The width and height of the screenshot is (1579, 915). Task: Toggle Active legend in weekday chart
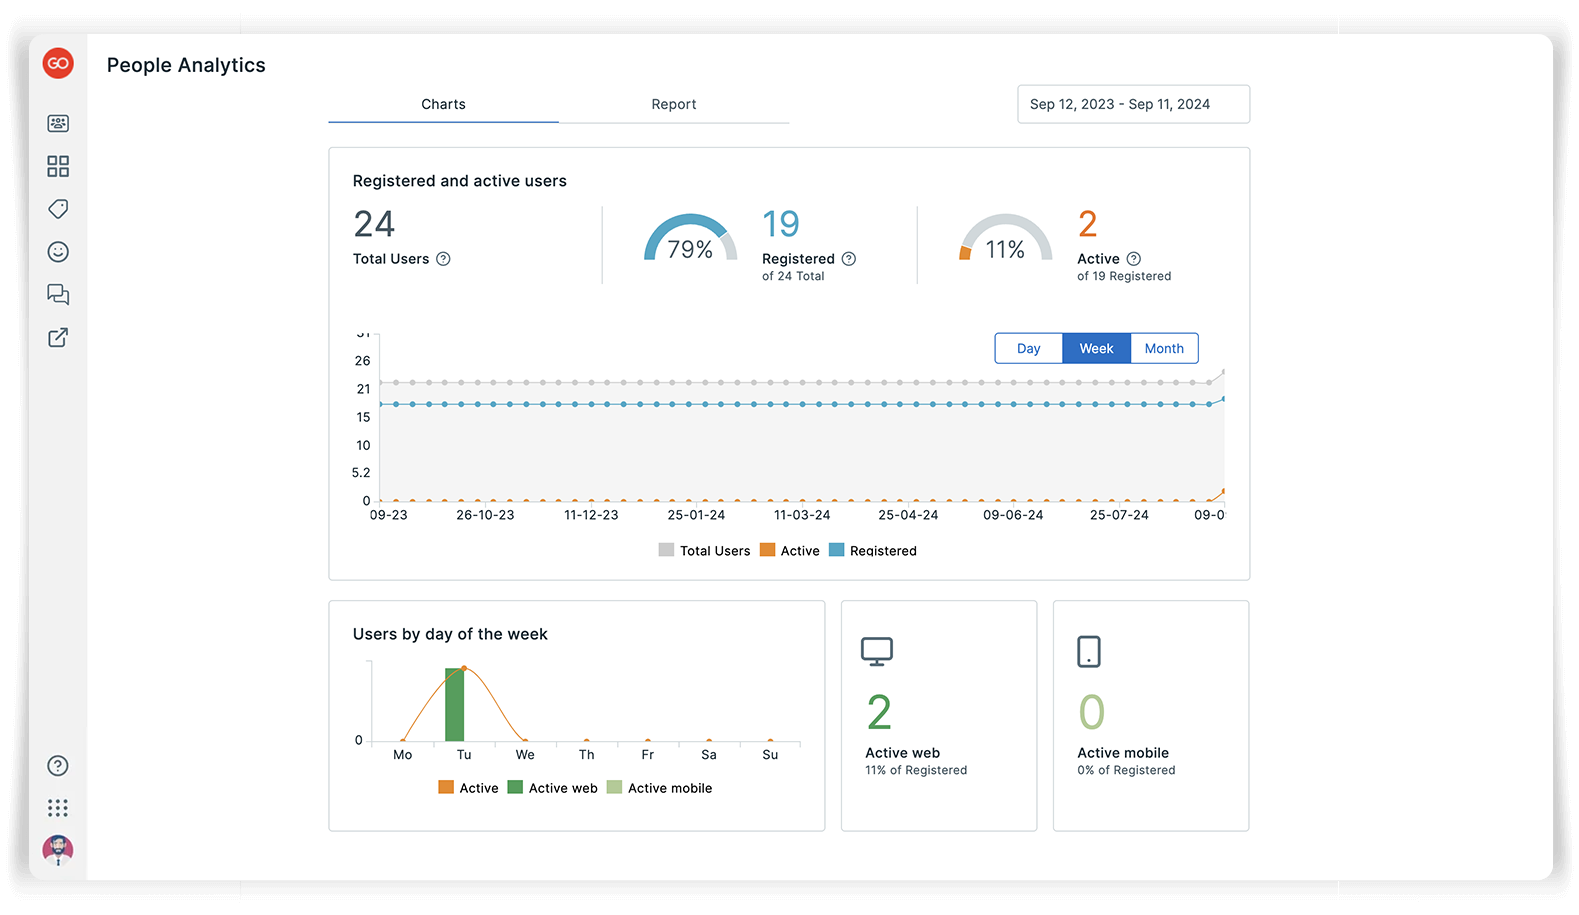(x=469, y=788)
